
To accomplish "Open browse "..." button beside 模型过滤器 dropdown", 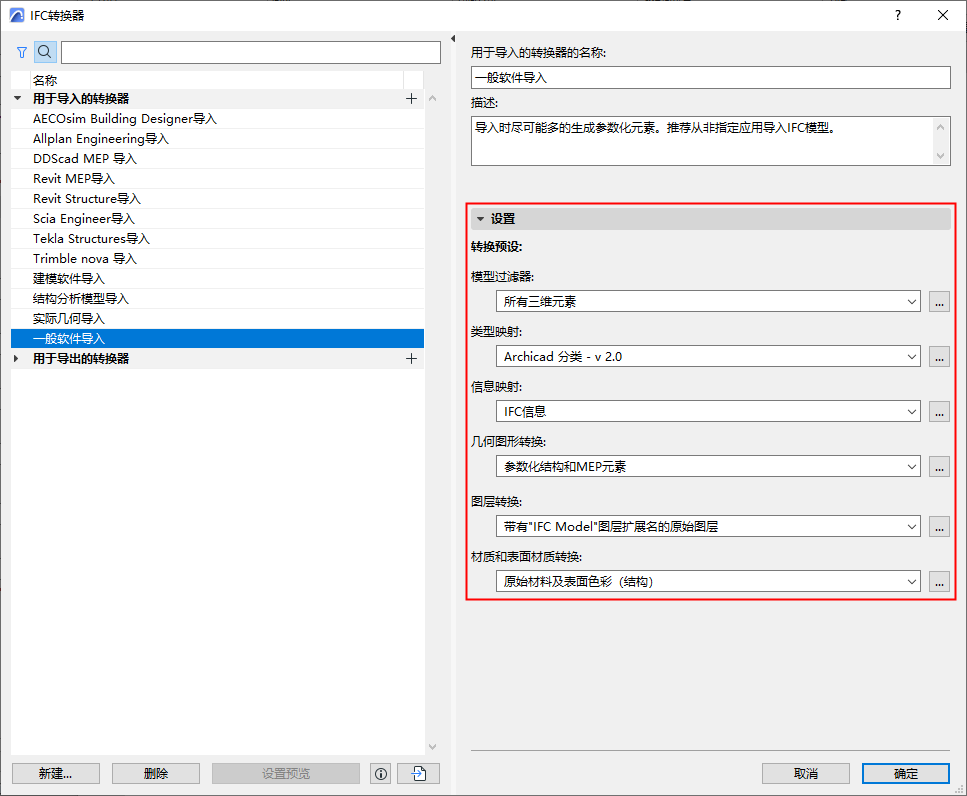I will click(938, 301).
